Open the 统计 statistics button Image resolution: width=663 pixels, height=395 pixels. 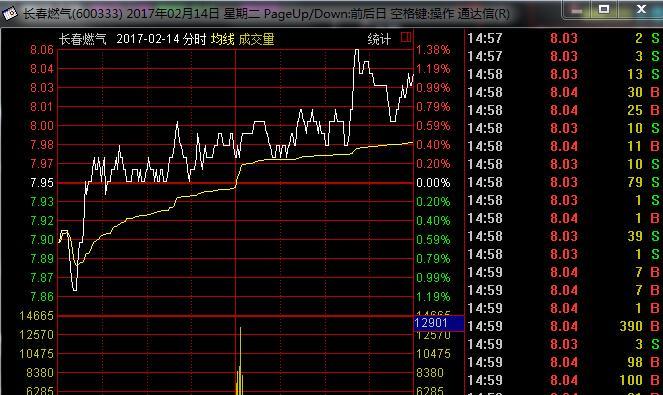379,39
